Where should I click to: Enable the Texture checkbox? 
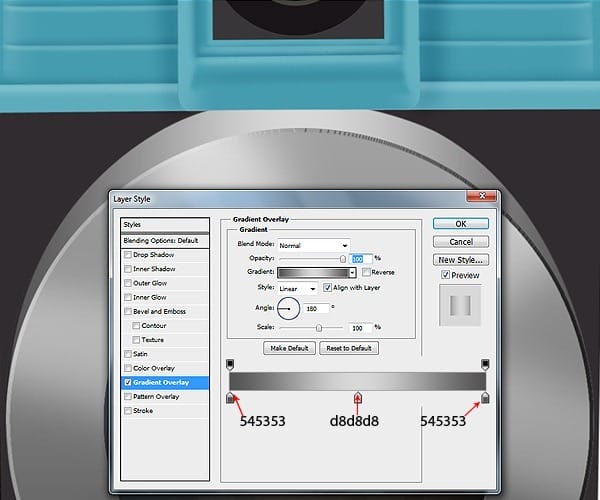click(x=136, y=340)
